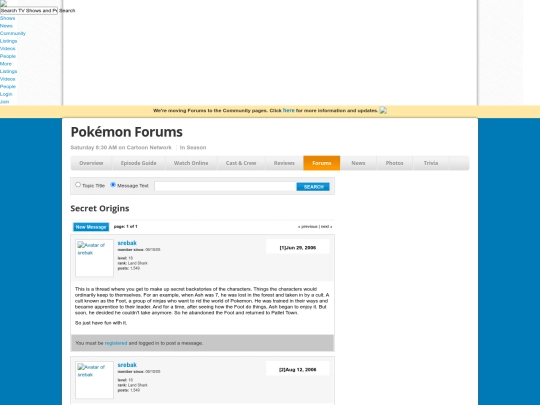Click the '[2]Aug 12, 2006' post date
Viewport: 540px width, 405px height.
[x=298, y=370]
